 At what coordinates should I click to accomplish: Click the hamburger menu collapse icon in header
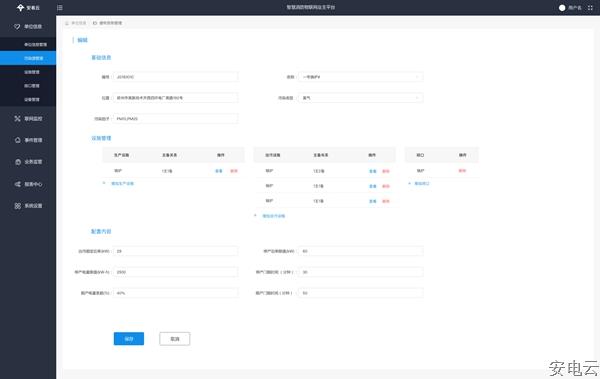(x=60, y=8)
